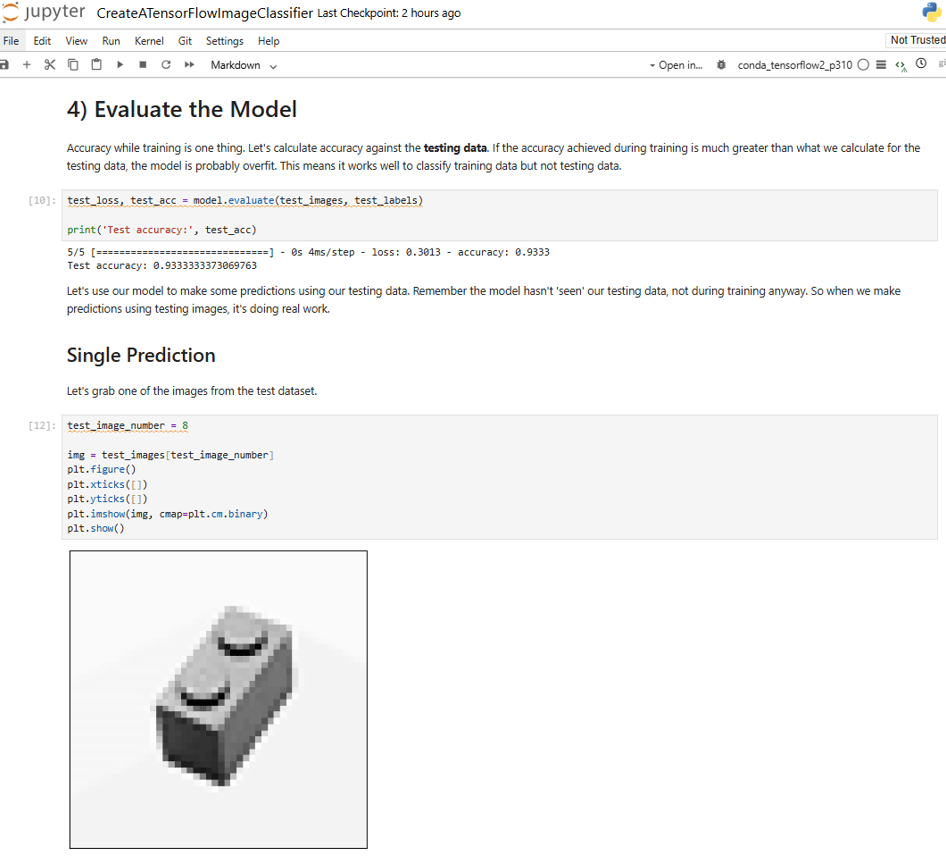The height and width of the screenshot is (856, 946).
Task: Click the plt.imshow code line
Action: coord(168,514)
